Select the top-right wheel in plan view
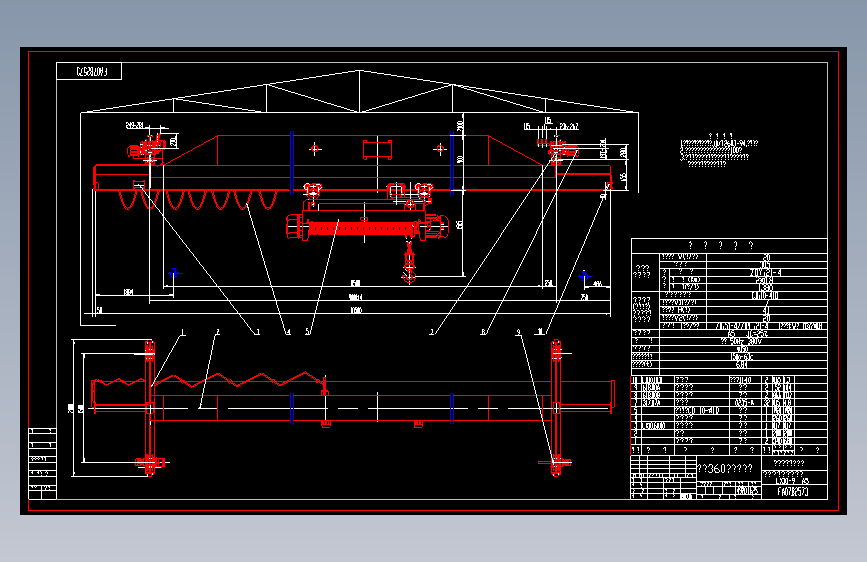 [x=556, y=350]
